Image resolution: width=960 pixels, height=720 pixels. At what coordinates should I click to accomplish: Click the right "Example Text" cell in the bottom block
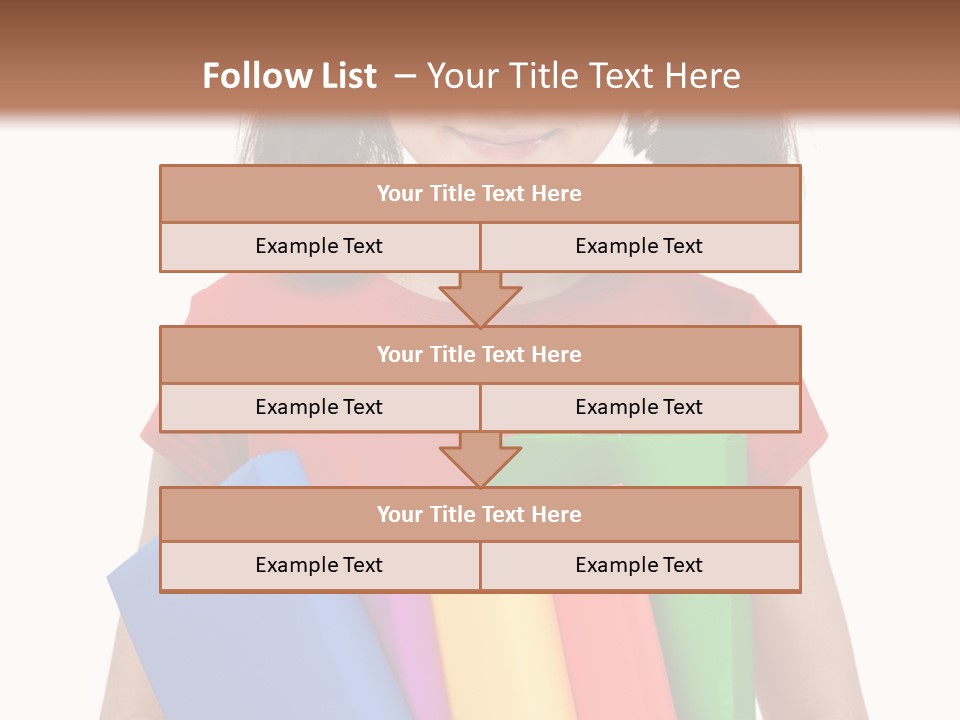[x=640, y=566]
